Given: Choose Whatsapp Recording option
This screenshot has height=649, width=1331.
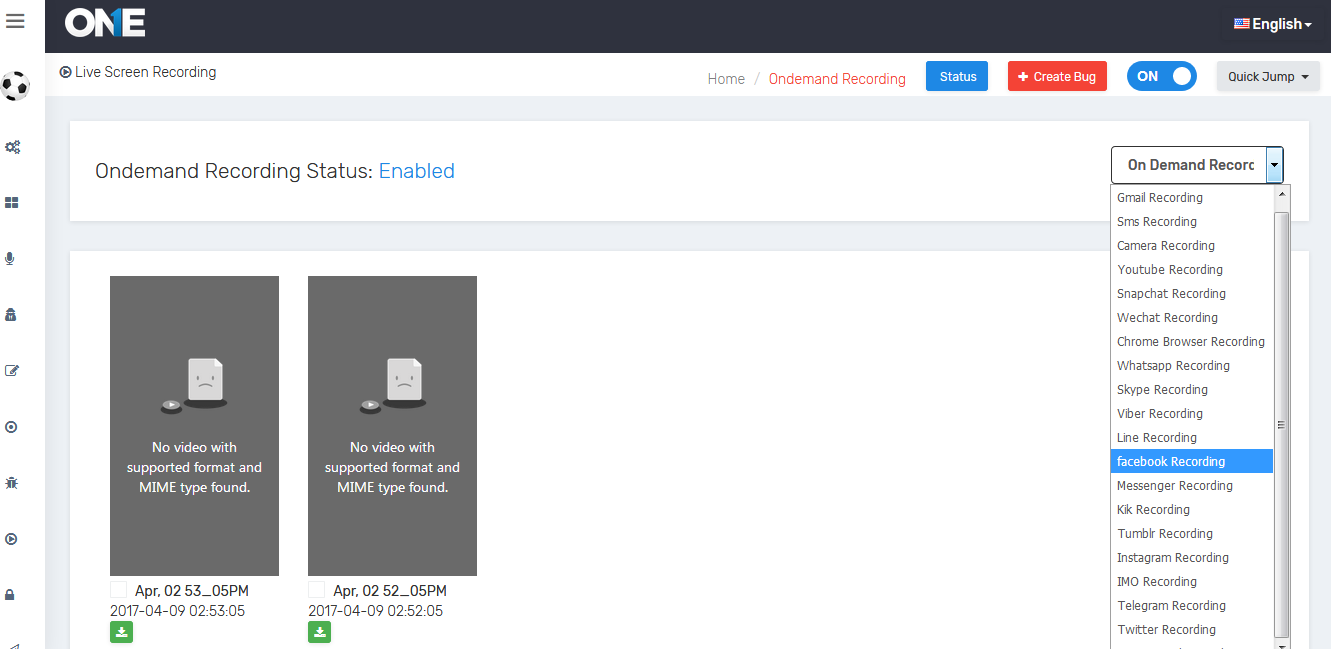Looking at the screenshot, I should click(1173, 366).
